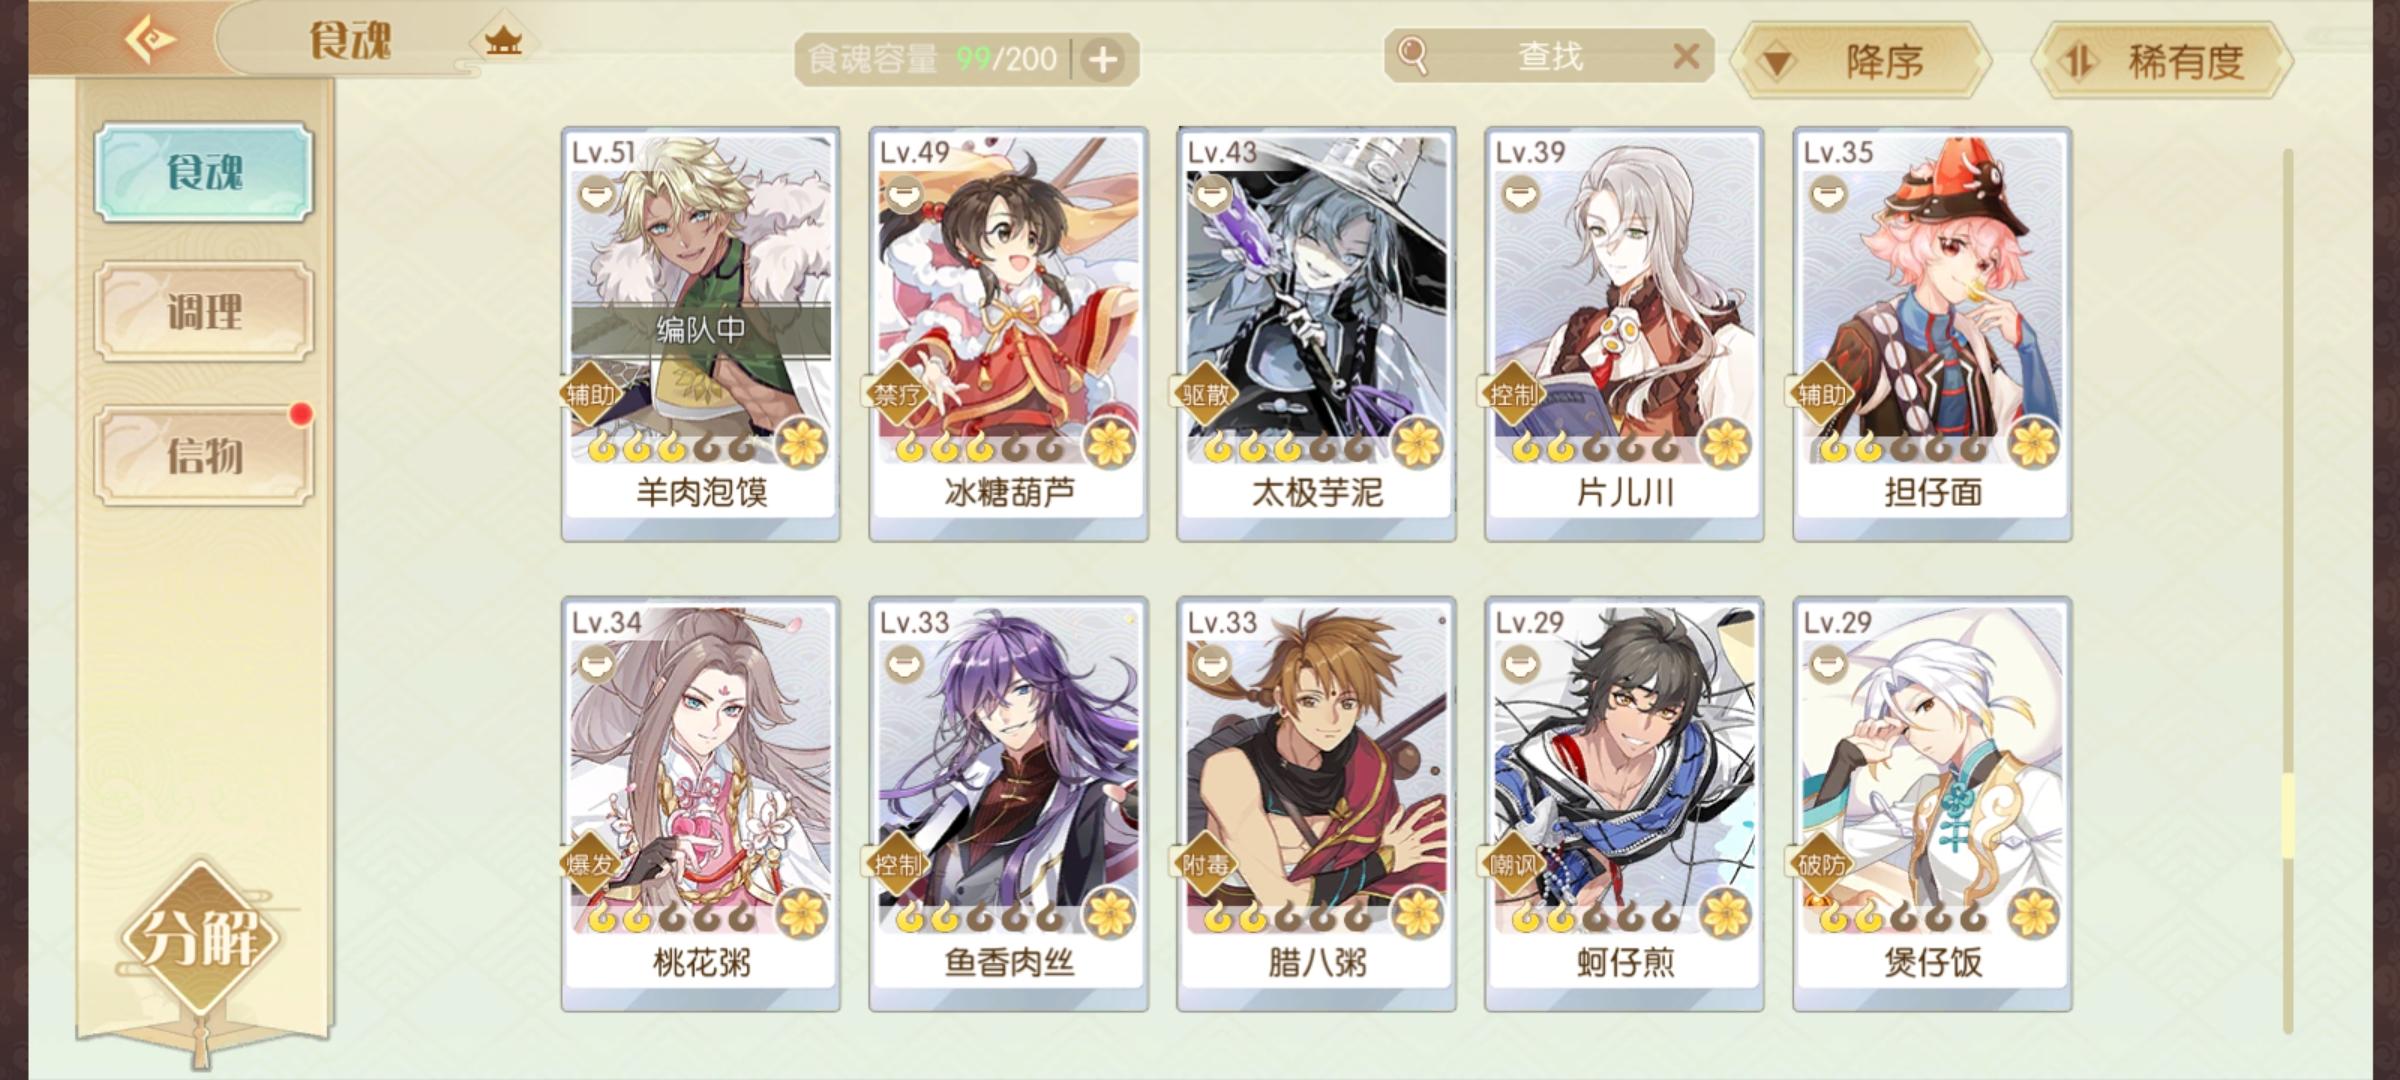Click the bowl icon on 太极芋泥 card
The width and height of the screenshot is (2400, 1080).
point(1212,193)
